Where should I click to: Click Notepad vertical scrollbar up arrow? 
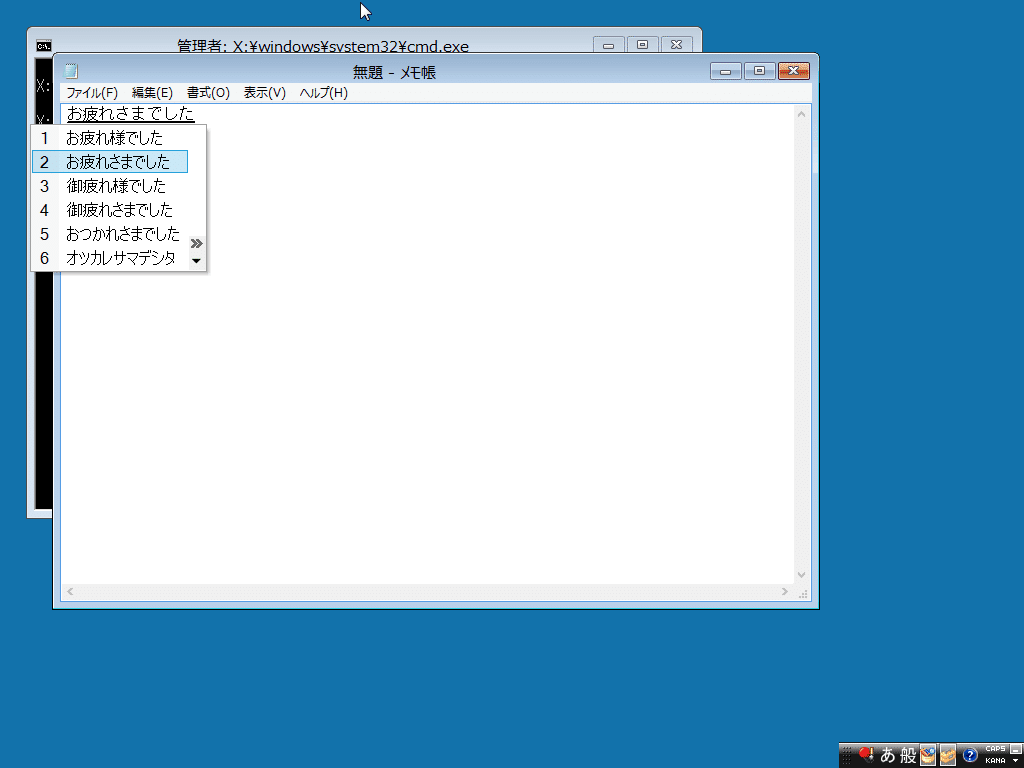(802, 114)
